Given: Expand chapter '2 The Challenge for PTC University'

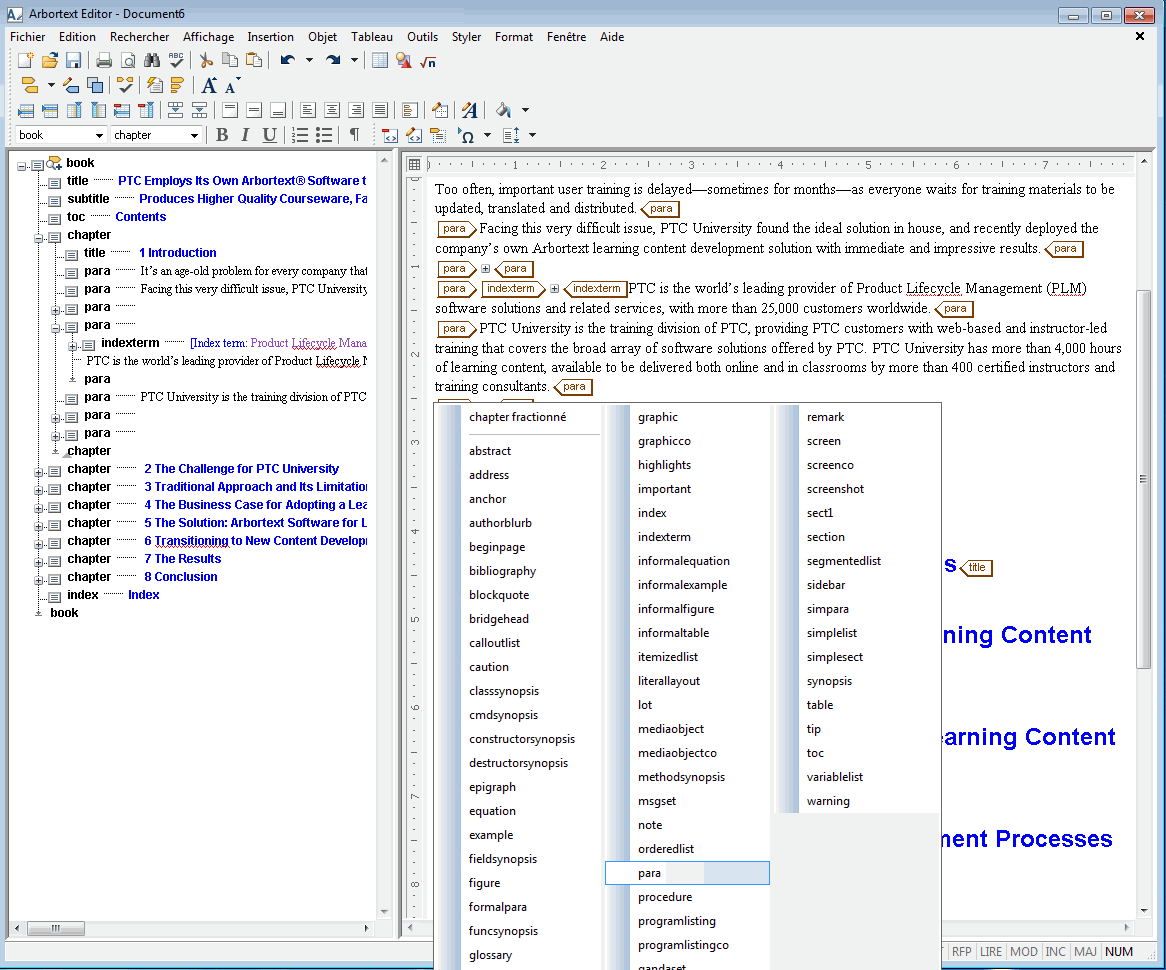Looking at the screenshot, I should (x=39, y=472).
